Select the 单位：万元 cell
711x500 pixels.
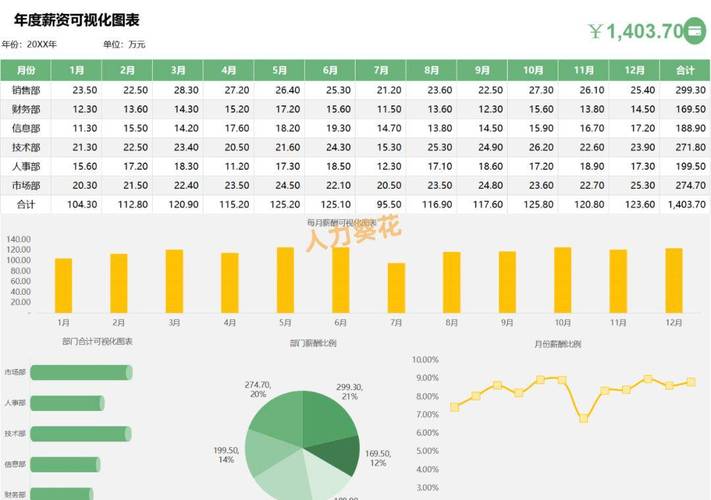(x=124, y=45)
